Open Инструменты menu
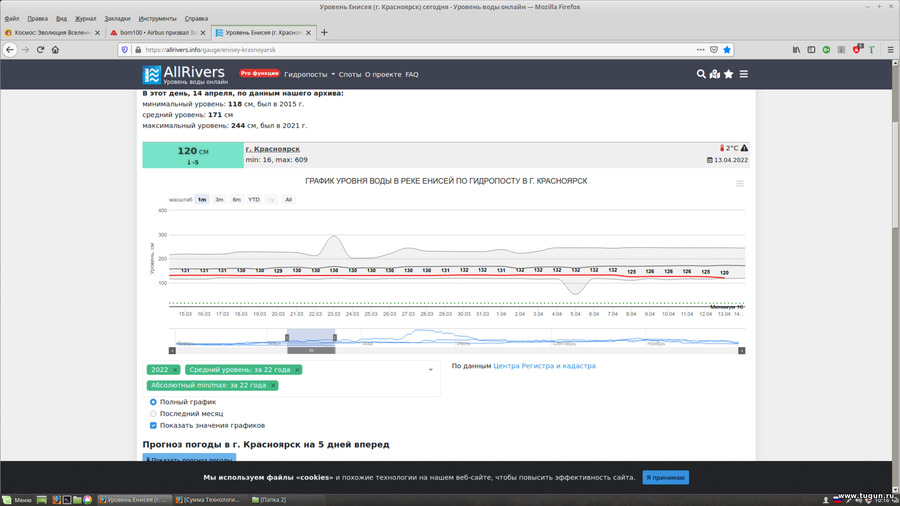This screenshot has width=900, height=506. point(157,18)
